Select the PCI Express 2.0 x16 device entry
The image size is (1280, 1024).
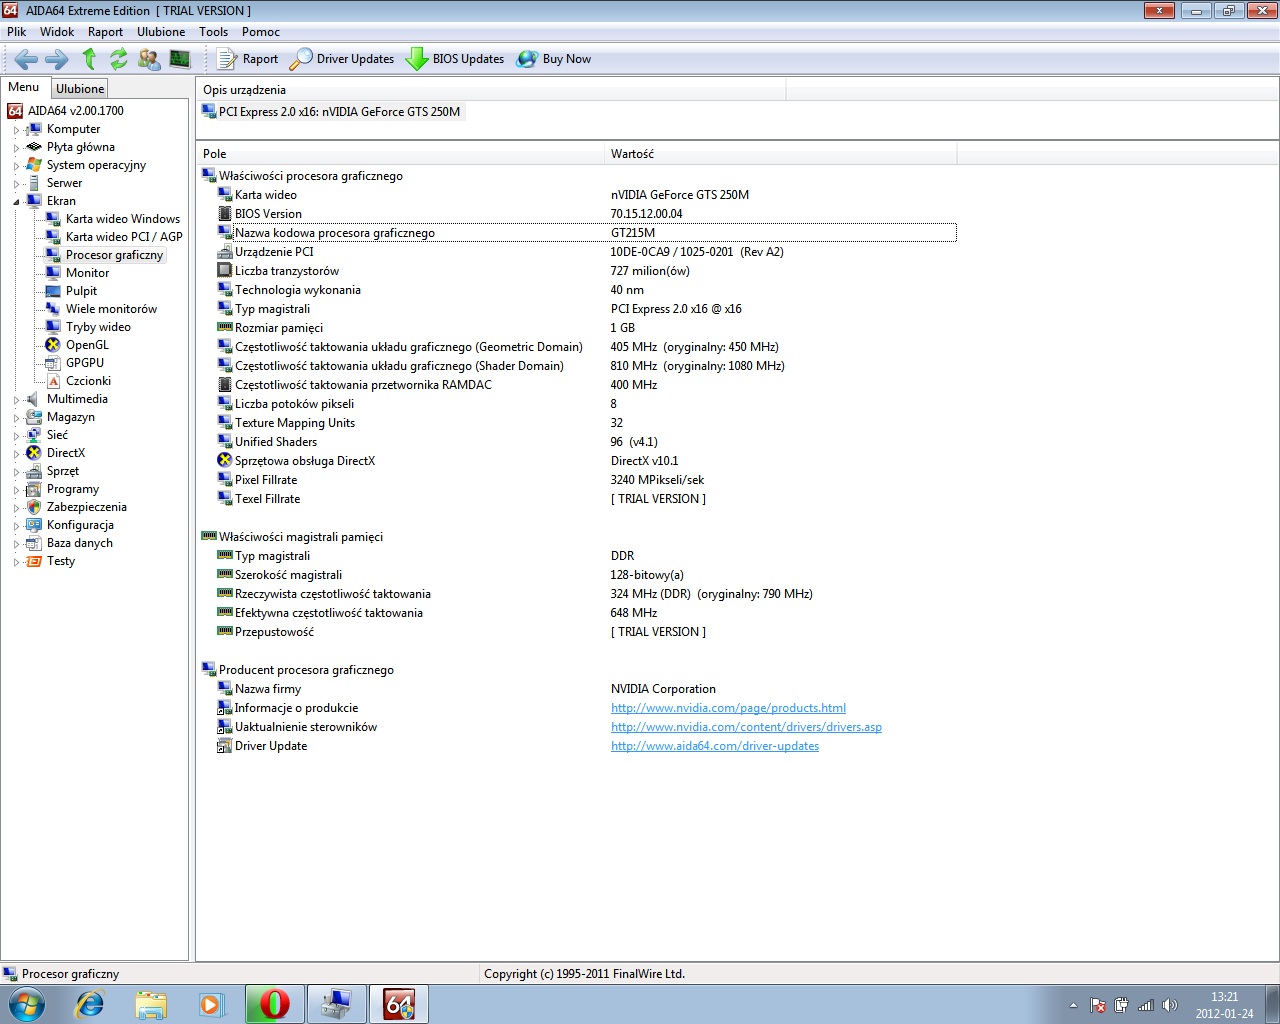(331, 112)
